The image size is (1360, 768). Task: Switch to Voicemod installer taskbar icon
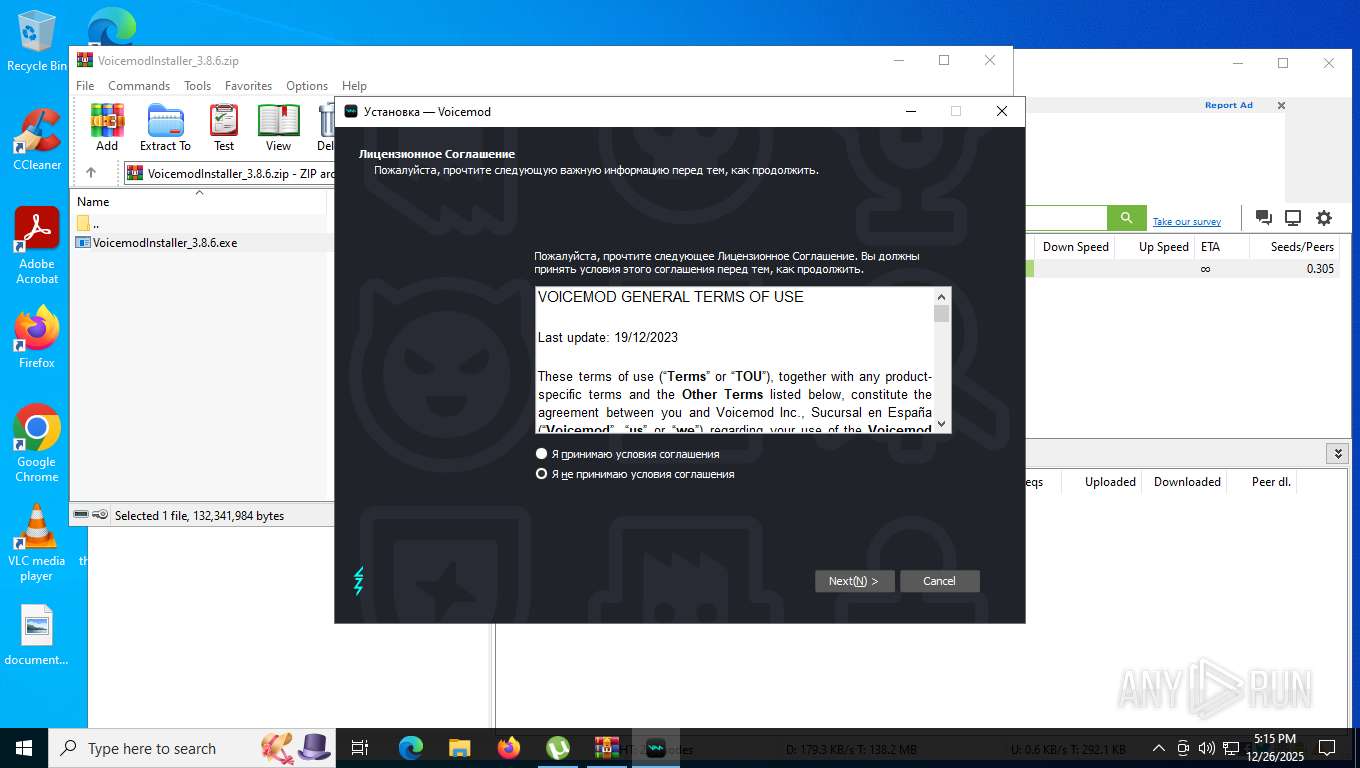656,748
